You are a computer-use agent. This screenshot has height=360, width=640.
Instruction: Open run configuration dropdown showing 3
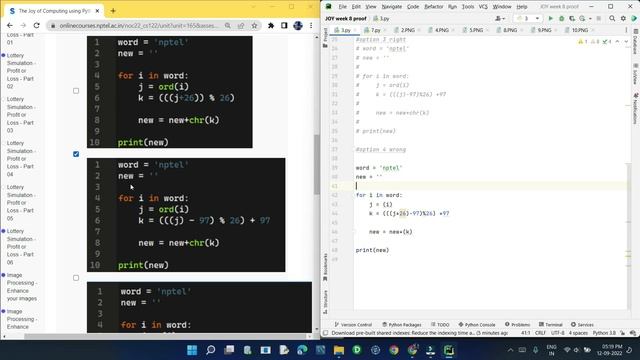point(528,18)
